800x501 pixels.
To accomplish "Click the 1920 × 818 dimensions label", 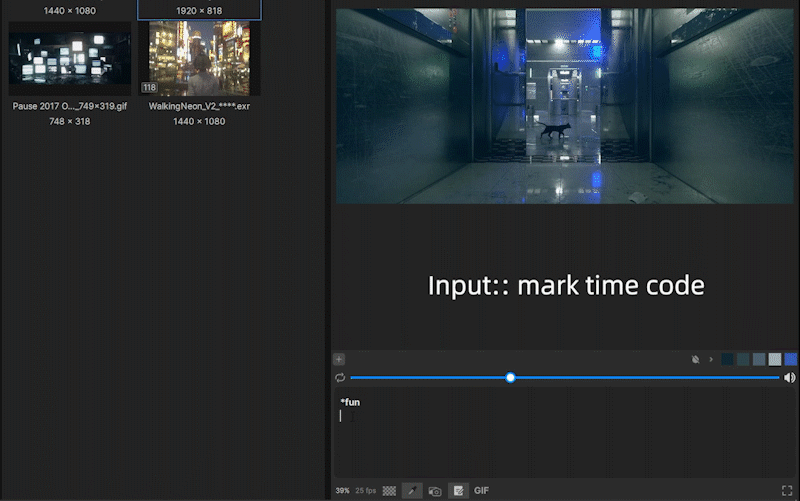I will [199, 11].
